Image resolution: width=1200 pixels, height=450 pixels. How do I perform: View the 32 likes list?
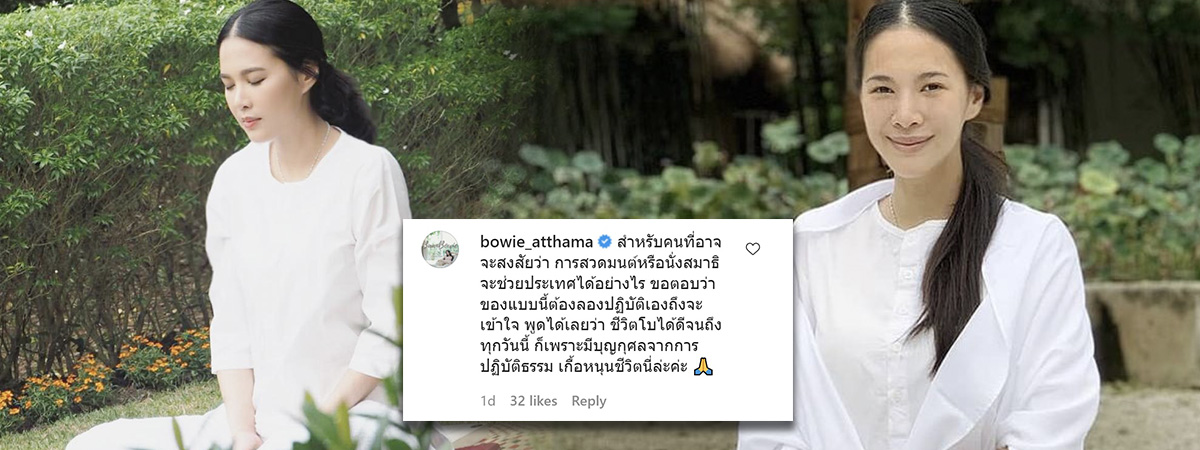pos(533,401)
